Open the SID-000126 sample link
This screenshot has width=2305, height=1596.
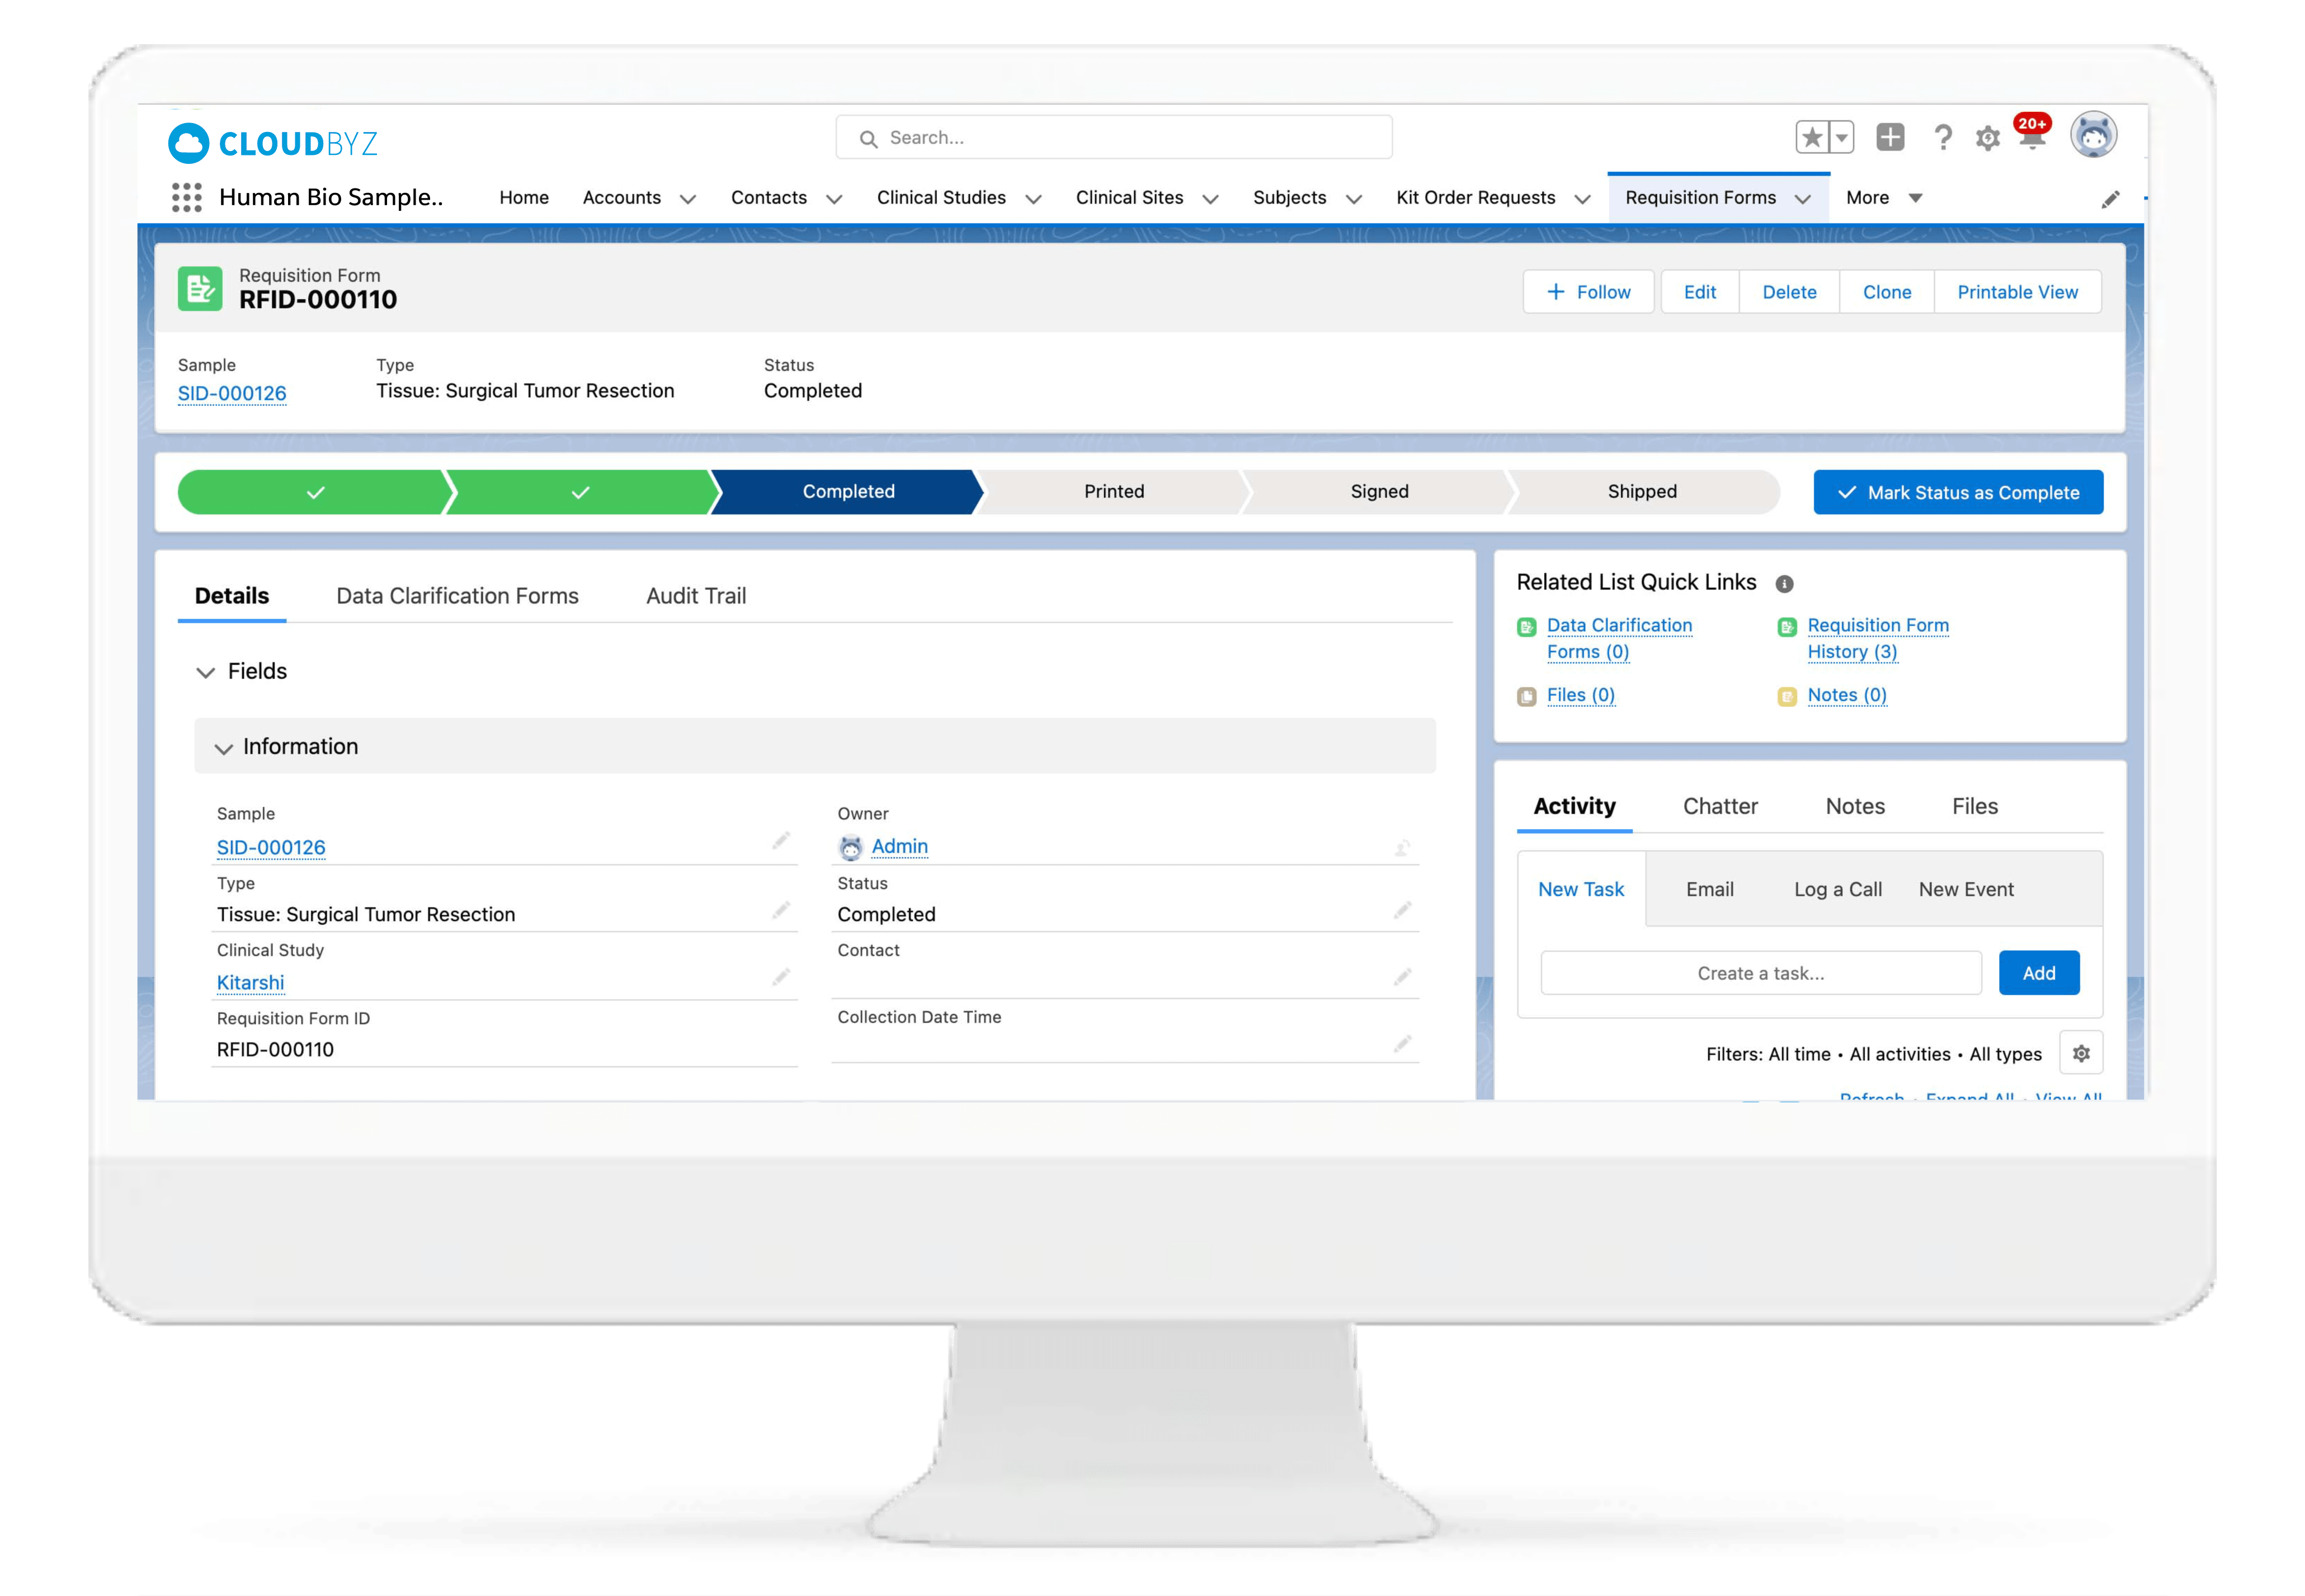pyautogui.click(x=232, y=393)
